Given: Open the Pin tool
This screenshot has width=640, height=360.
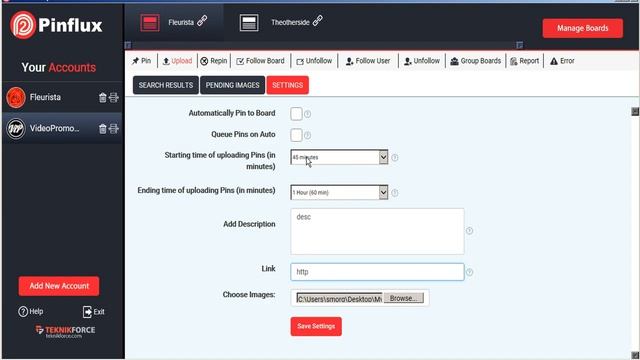Looking at the screenshot, I should point(142,61).
